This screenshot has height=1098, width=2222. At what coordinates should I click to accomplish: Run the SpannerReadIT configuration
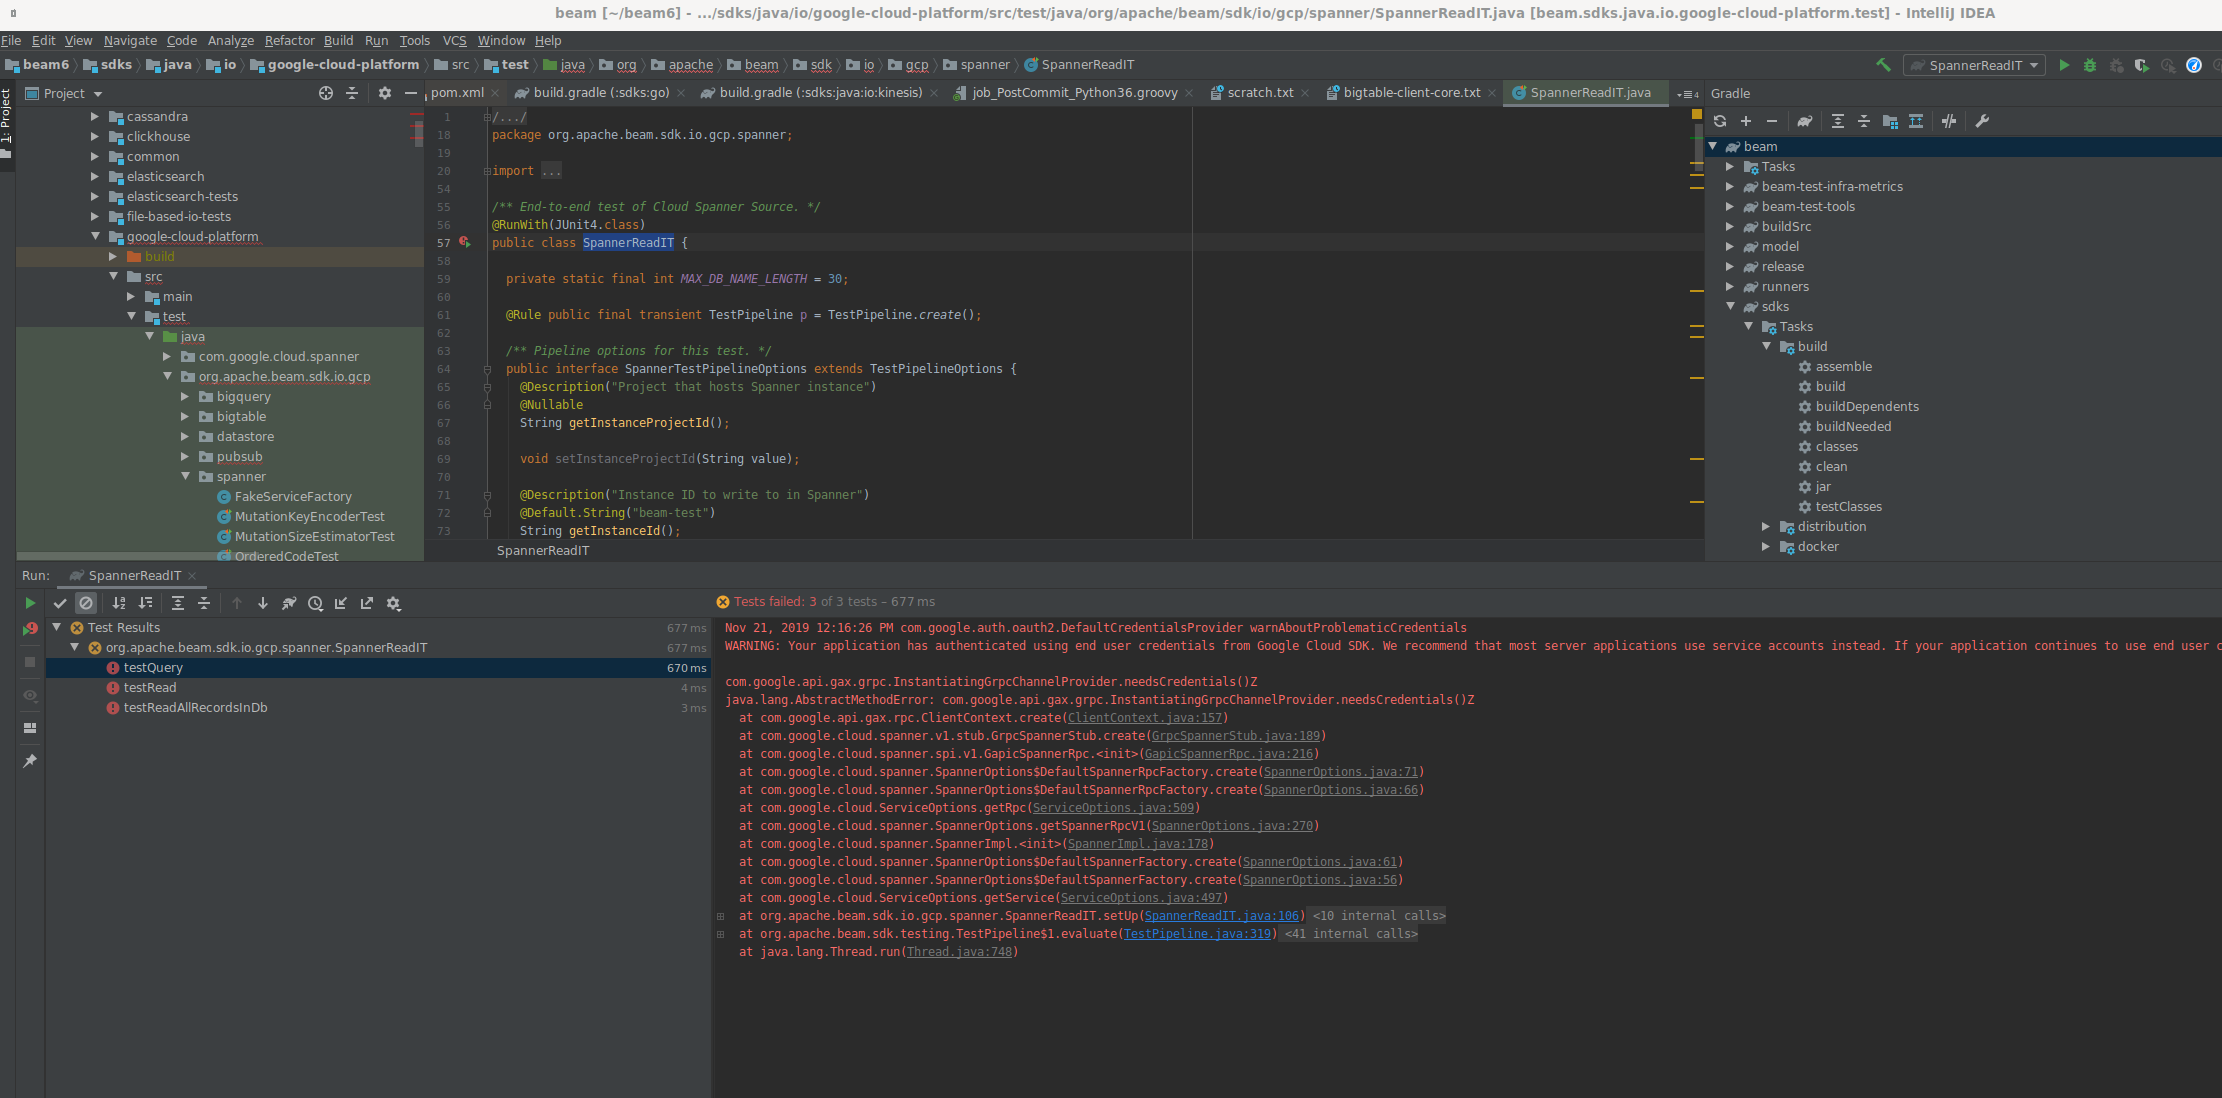click(x=2064, y=65)
